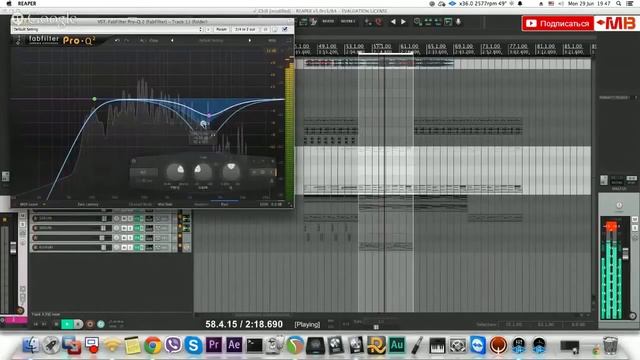Click the Pro-Q 2 output gain readout
Viewport: 640px width, 360px height.
276,204
